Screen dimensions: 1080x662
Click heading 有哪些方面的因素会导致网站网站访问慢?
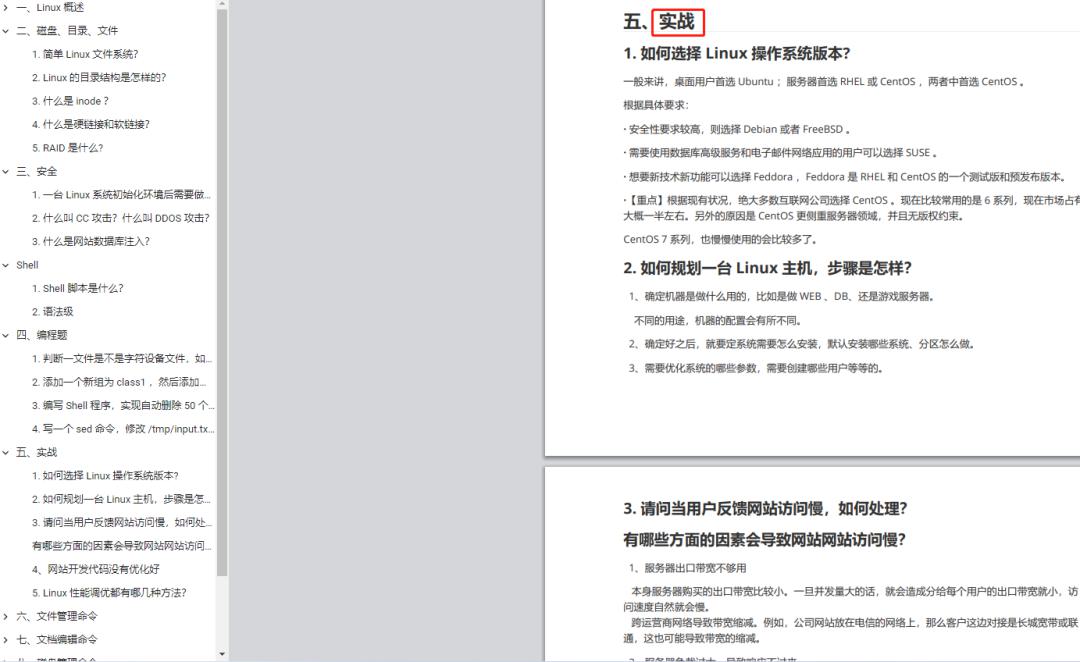coord(764,539)
